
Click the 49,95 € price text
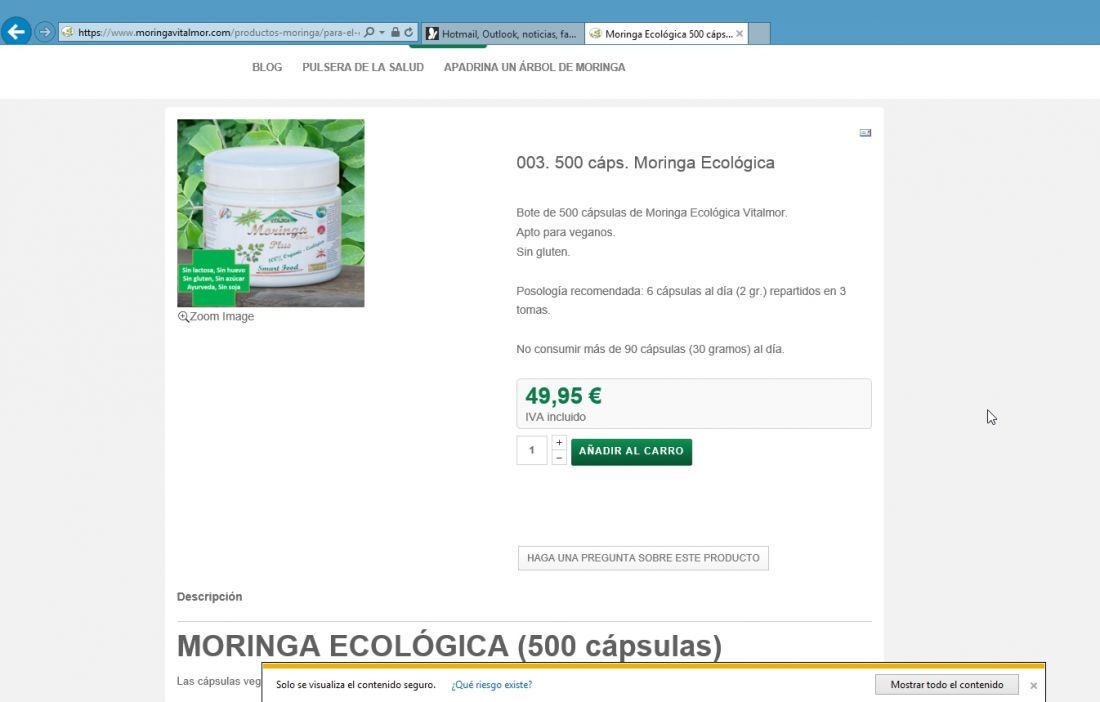[563, 396]
